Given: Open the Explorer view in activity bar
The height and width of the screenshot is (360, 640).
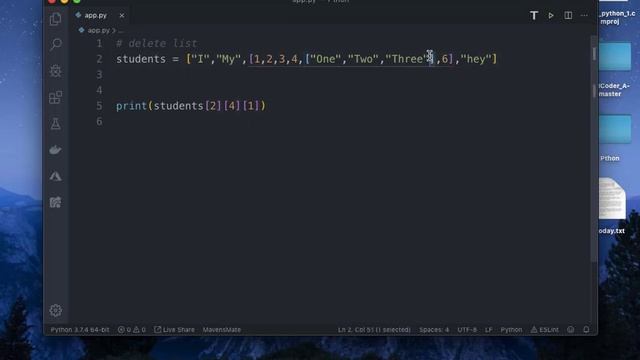Looking at the screenshot, I should click(x=56, y=19).
